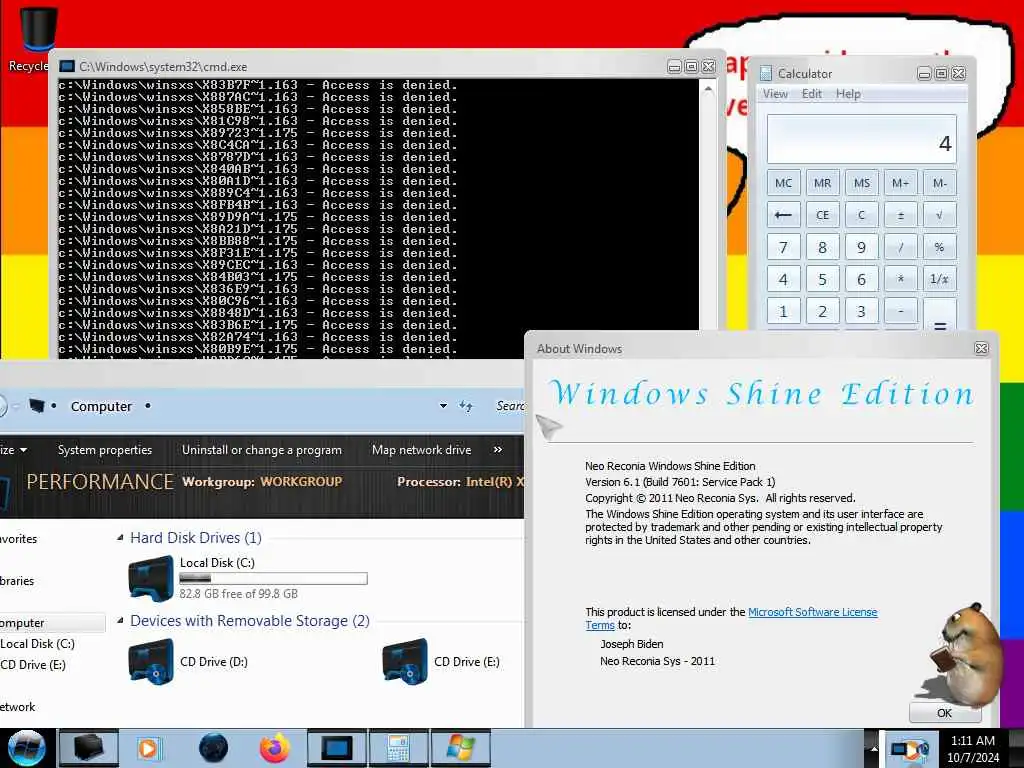Click the calculator digit 7 button

(783, 248)
